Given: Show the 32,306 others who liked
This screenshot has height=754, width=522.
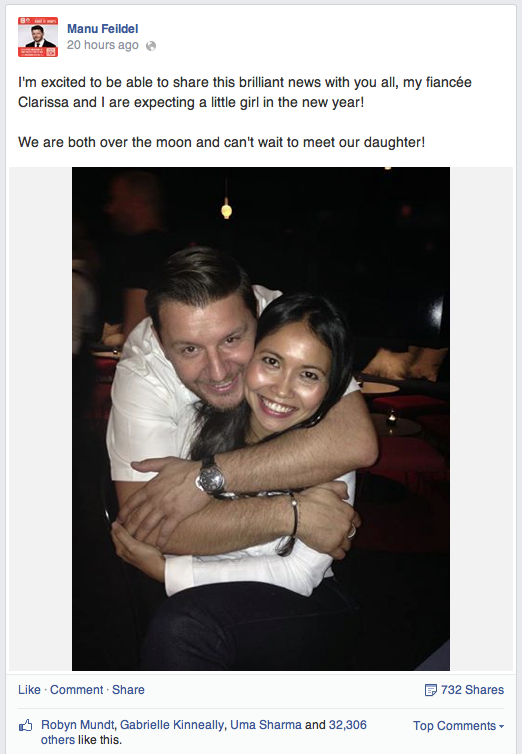Looking at the screenshot, I should [x=348, y=725].
